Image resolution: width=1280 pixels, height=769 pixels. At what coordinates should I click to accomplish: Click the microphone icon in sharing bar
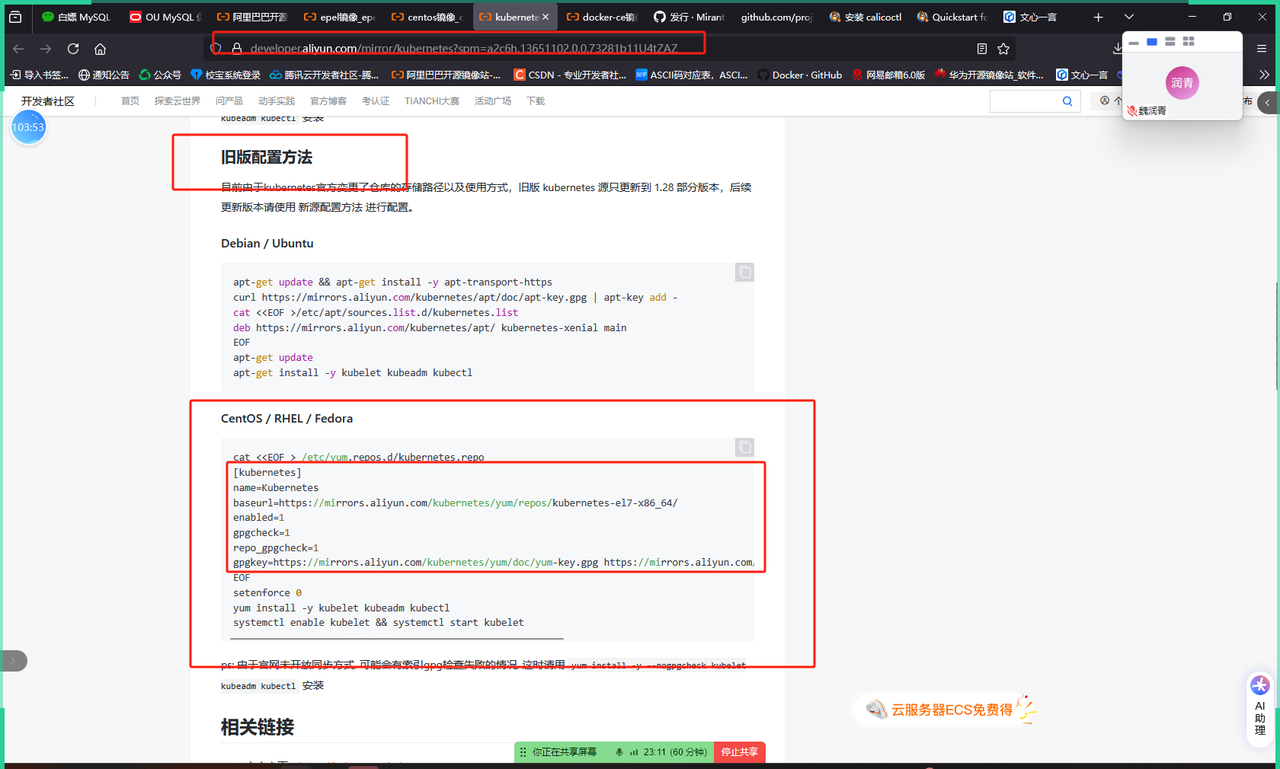620,752
